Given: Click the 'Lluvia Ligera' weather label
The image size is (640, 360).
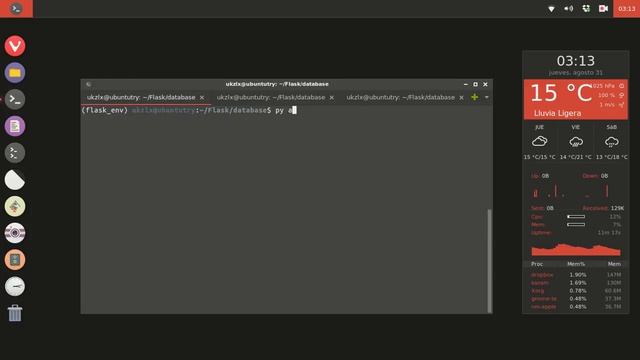Looking at the screenshot, I should point(557,113).
